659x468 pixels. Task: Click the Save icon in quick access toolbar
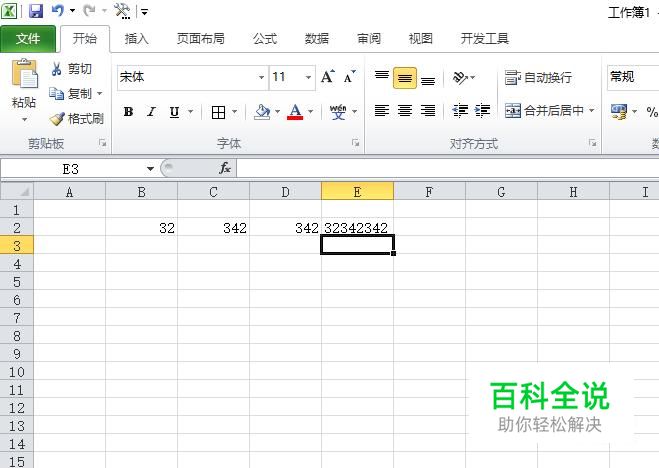click(x=36, y=11)
